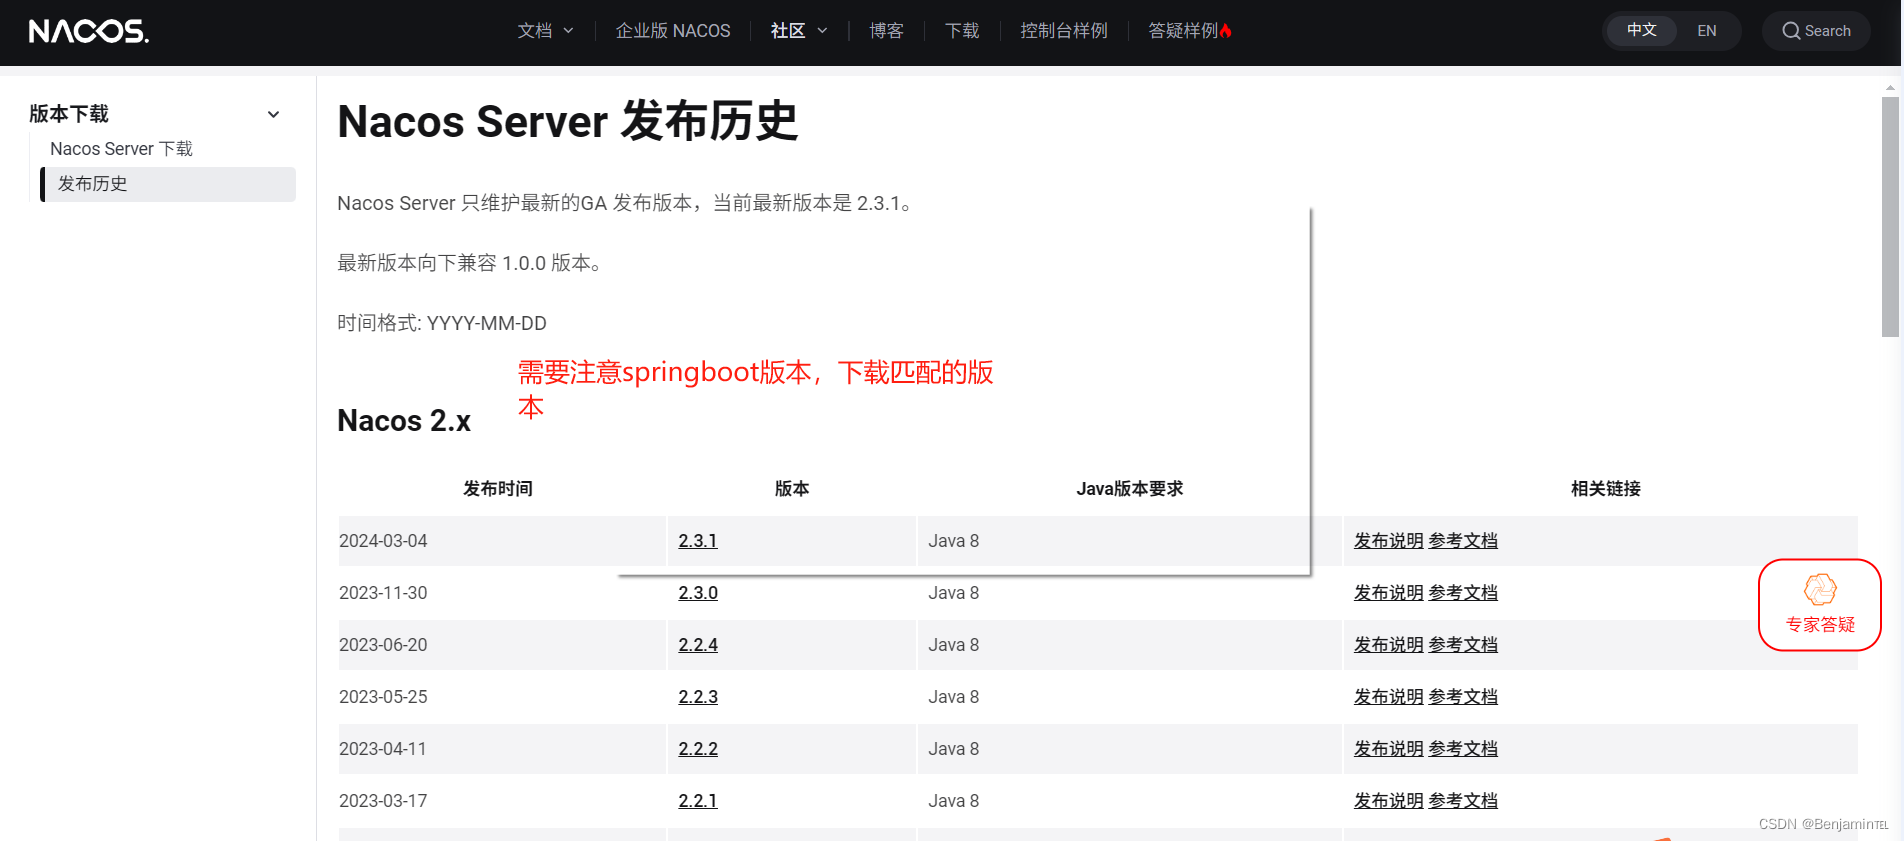Open 参考文档 for version 2.3.1
Viewport: 1904px width, 841px height.
tap(1463, 541)
